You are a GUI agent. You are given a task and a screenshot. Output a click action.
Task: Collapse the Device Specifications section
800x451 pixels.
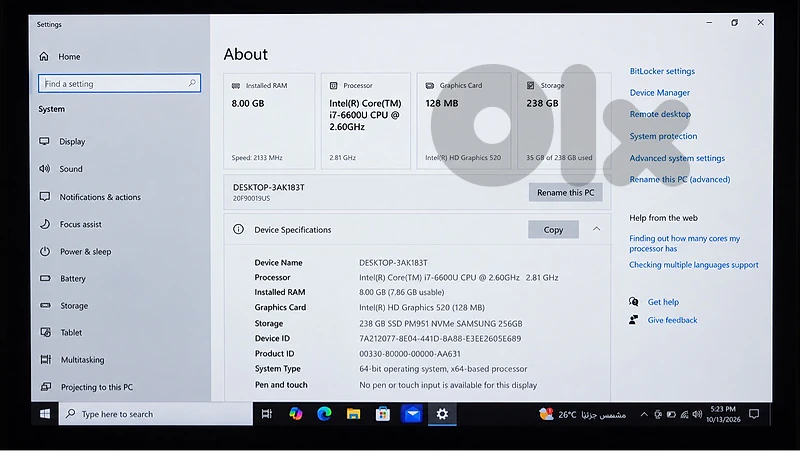coord(596,229)
